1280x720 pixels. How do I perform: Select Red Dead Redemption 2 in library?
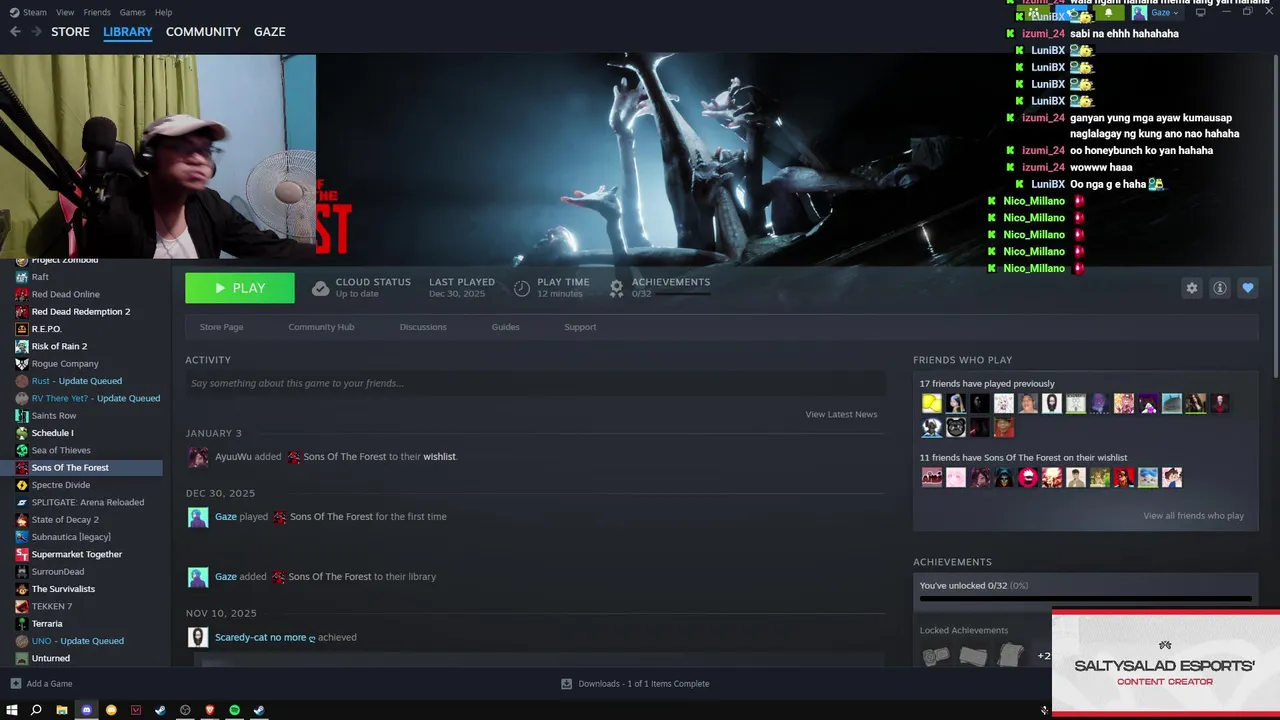tap(81, 312)
